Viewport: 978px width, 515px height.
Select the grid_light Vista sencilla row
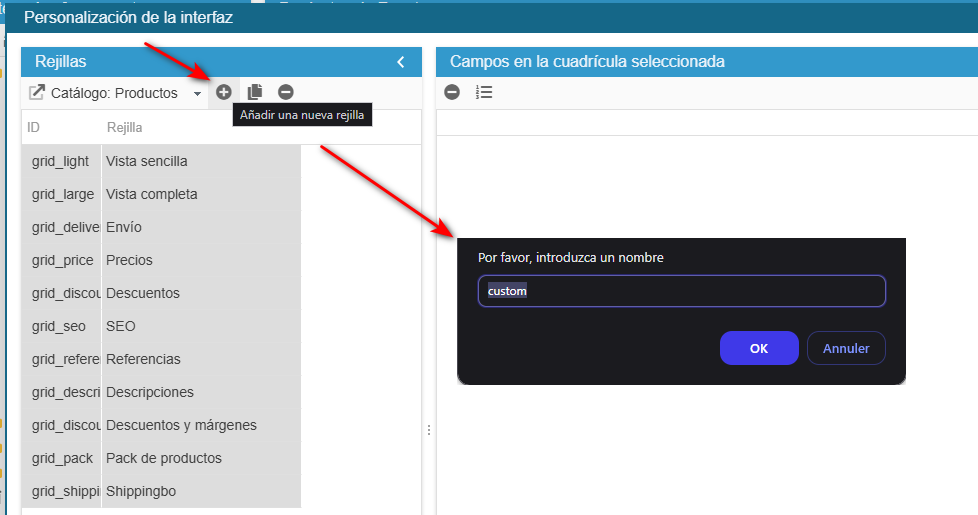click(162, 161)
